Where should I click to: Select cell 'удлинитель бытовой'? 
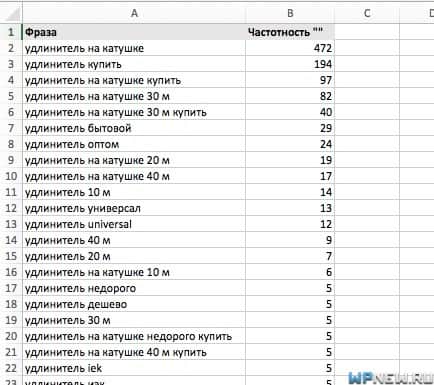(x=134, y=128)
